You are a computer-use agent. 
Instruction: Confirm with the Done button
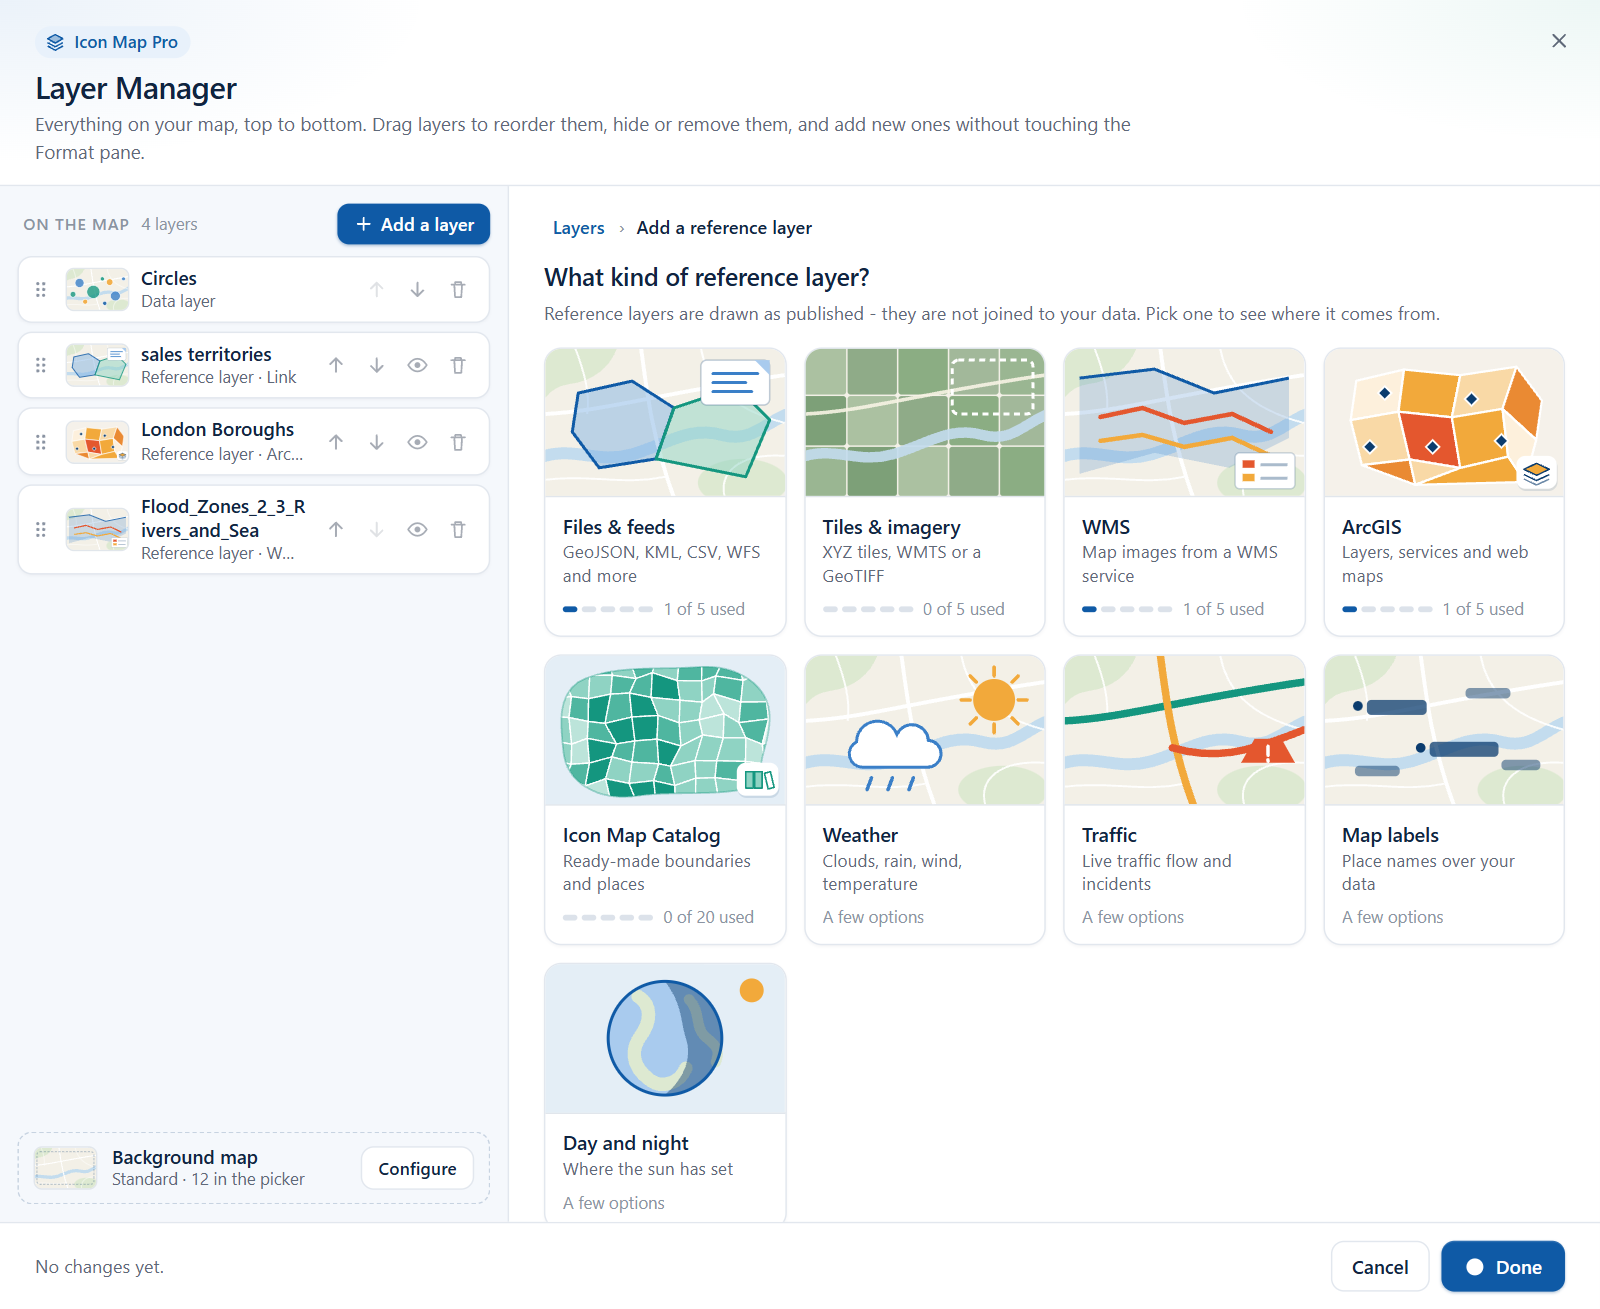(1503, 1267)
